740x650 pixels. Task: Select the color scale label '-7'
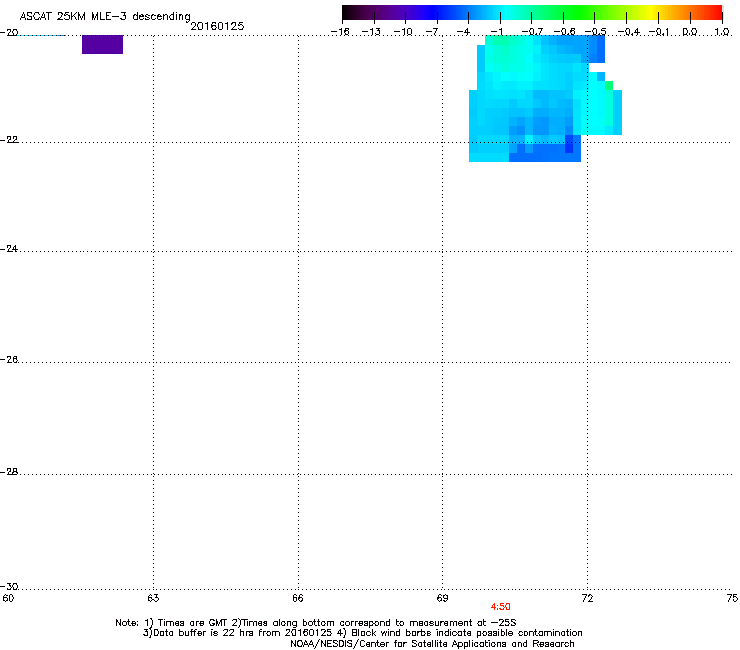coord(432,32)
